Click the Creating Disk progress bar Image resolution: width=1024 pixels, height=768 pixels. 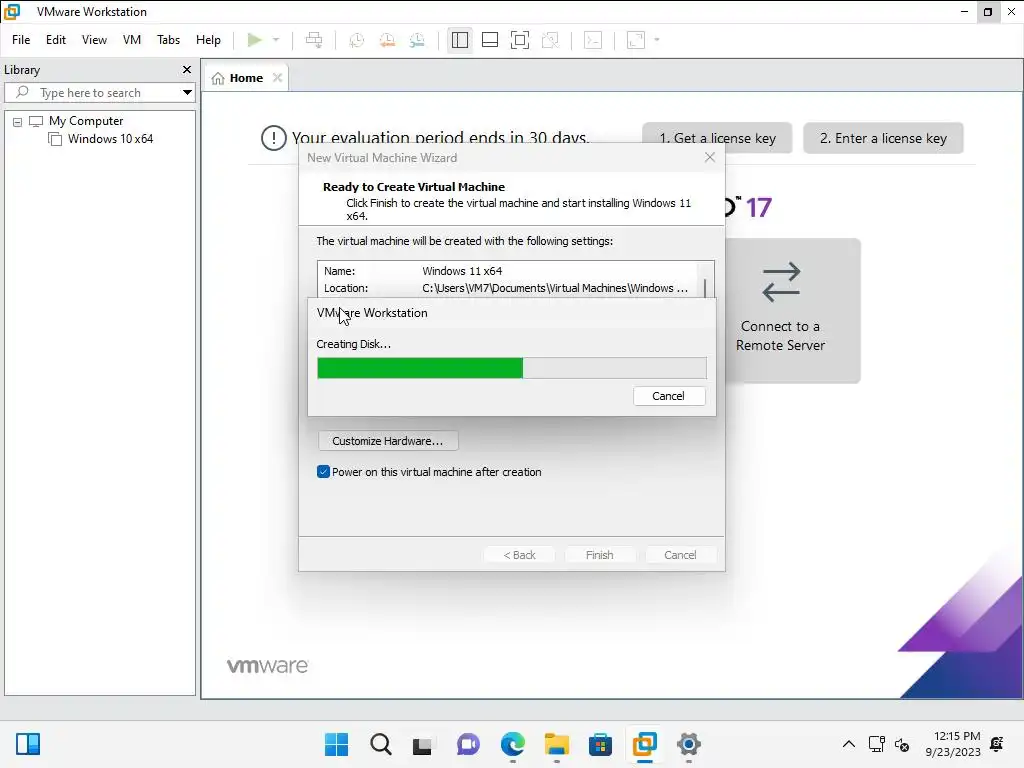(512, 368)
